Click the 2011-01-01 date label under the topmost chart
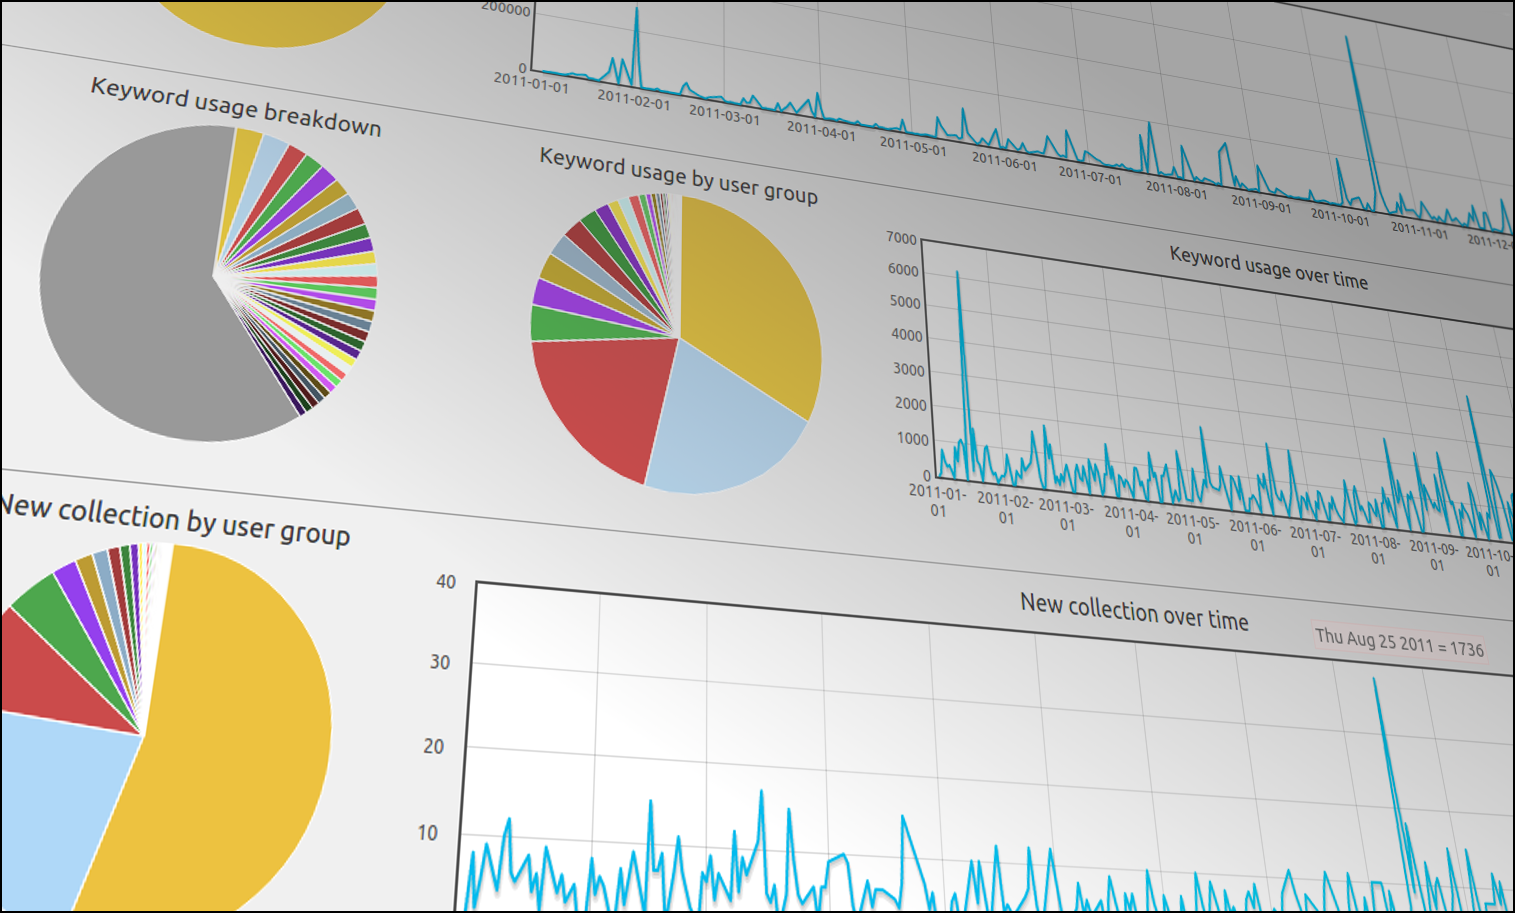Viewport: 1515px width, 913px height. coord(531,82)
